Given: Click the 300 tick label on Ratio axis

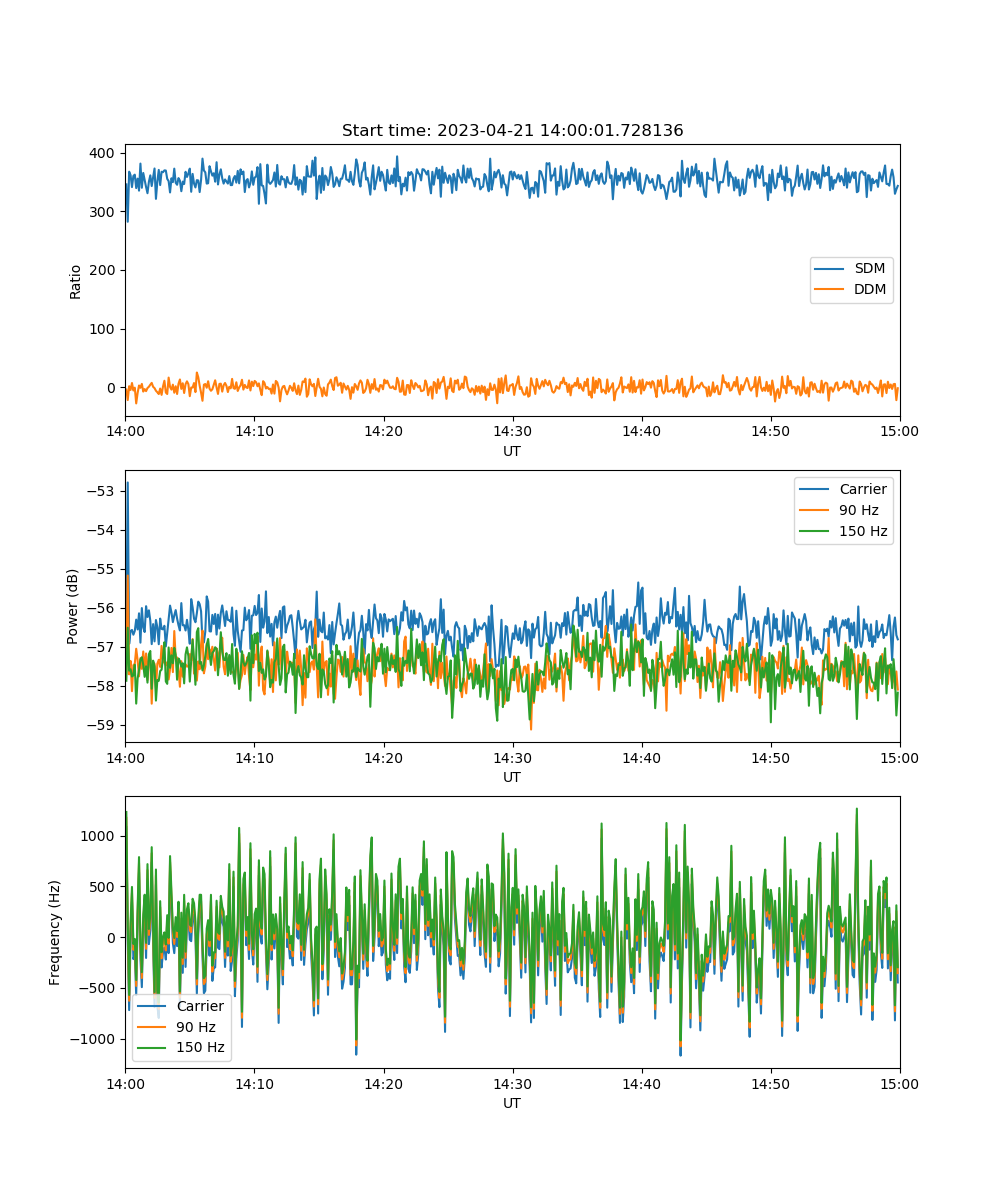Looking at the screenshot, I should 104,212.
